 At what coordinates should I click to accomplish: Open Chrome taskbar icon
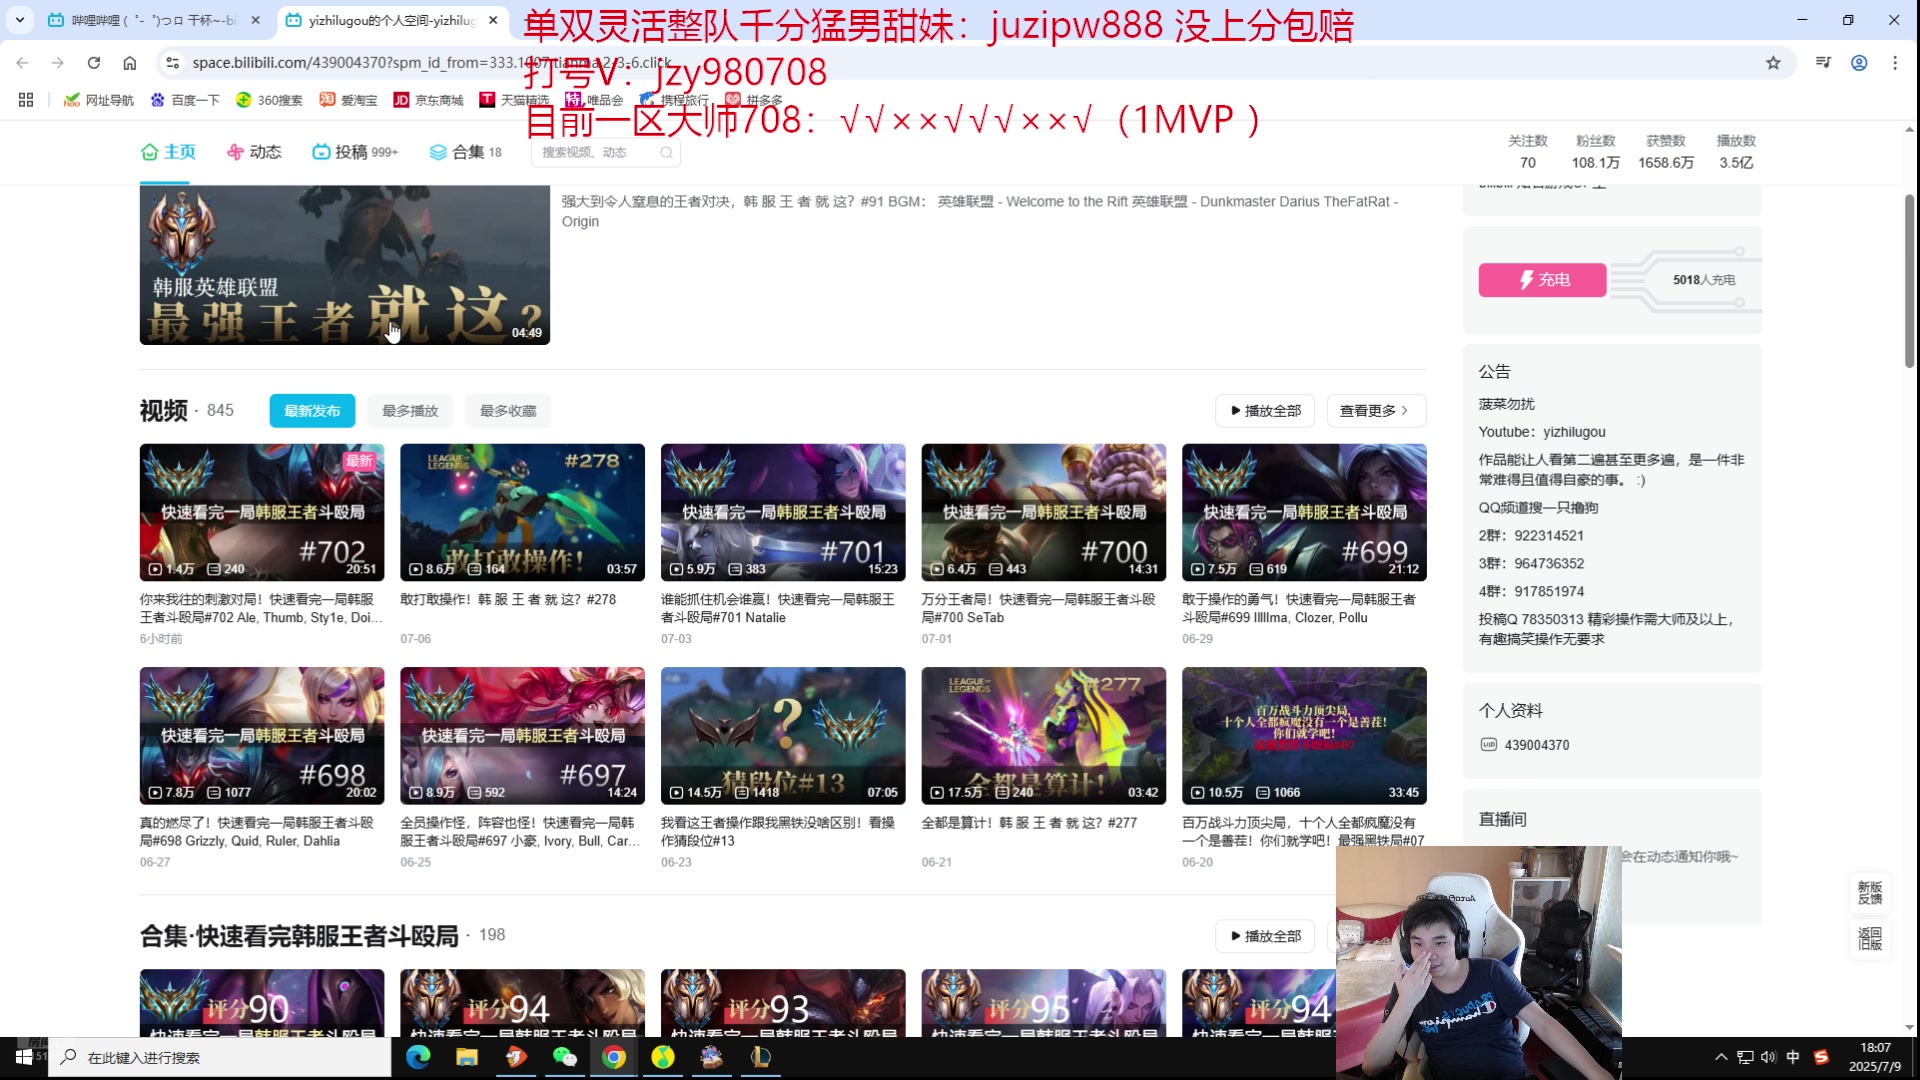pyautogui.click(x=614, y=1057)
